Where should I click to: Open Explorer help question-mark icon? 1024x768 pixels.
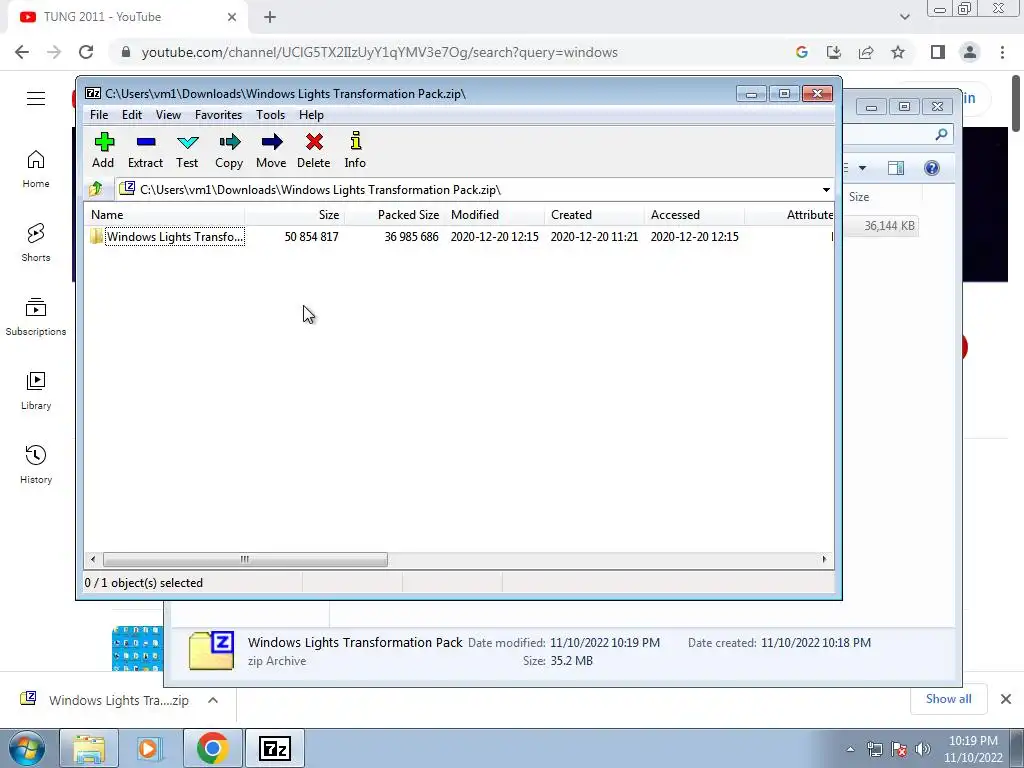tap(932, 168)
